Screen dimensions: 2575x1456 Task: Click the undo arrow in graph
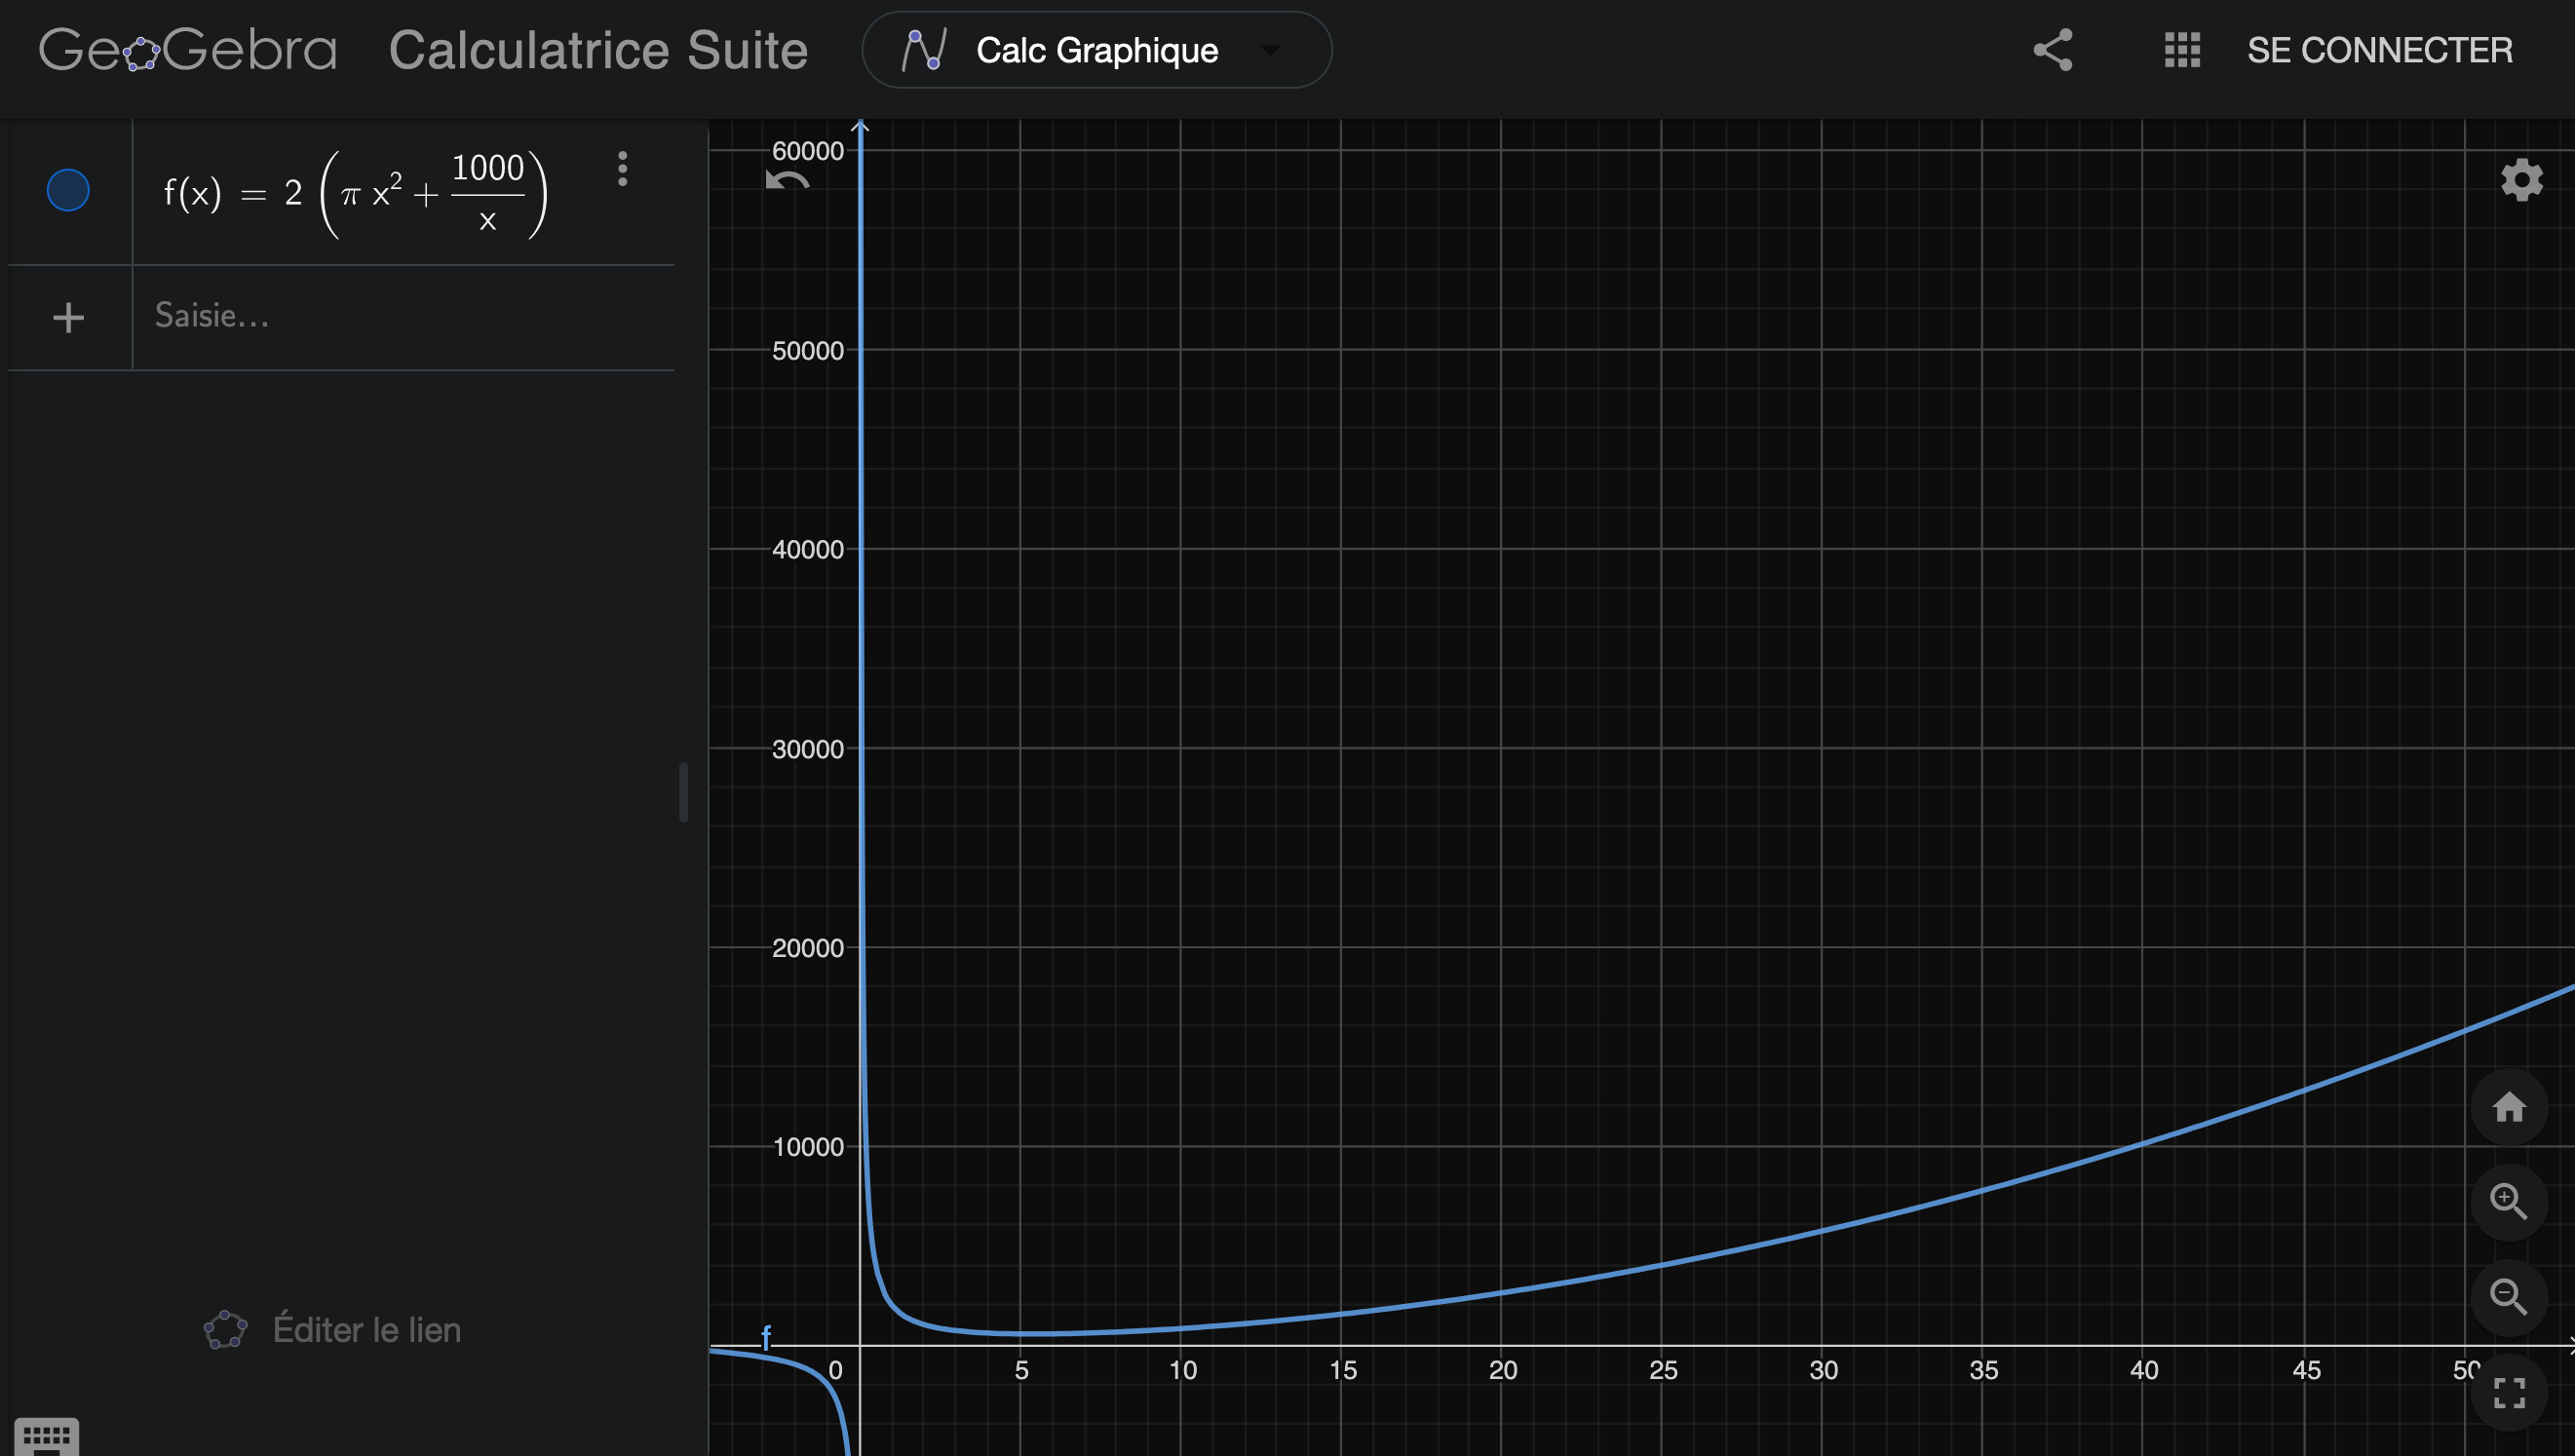click(787, 181)
